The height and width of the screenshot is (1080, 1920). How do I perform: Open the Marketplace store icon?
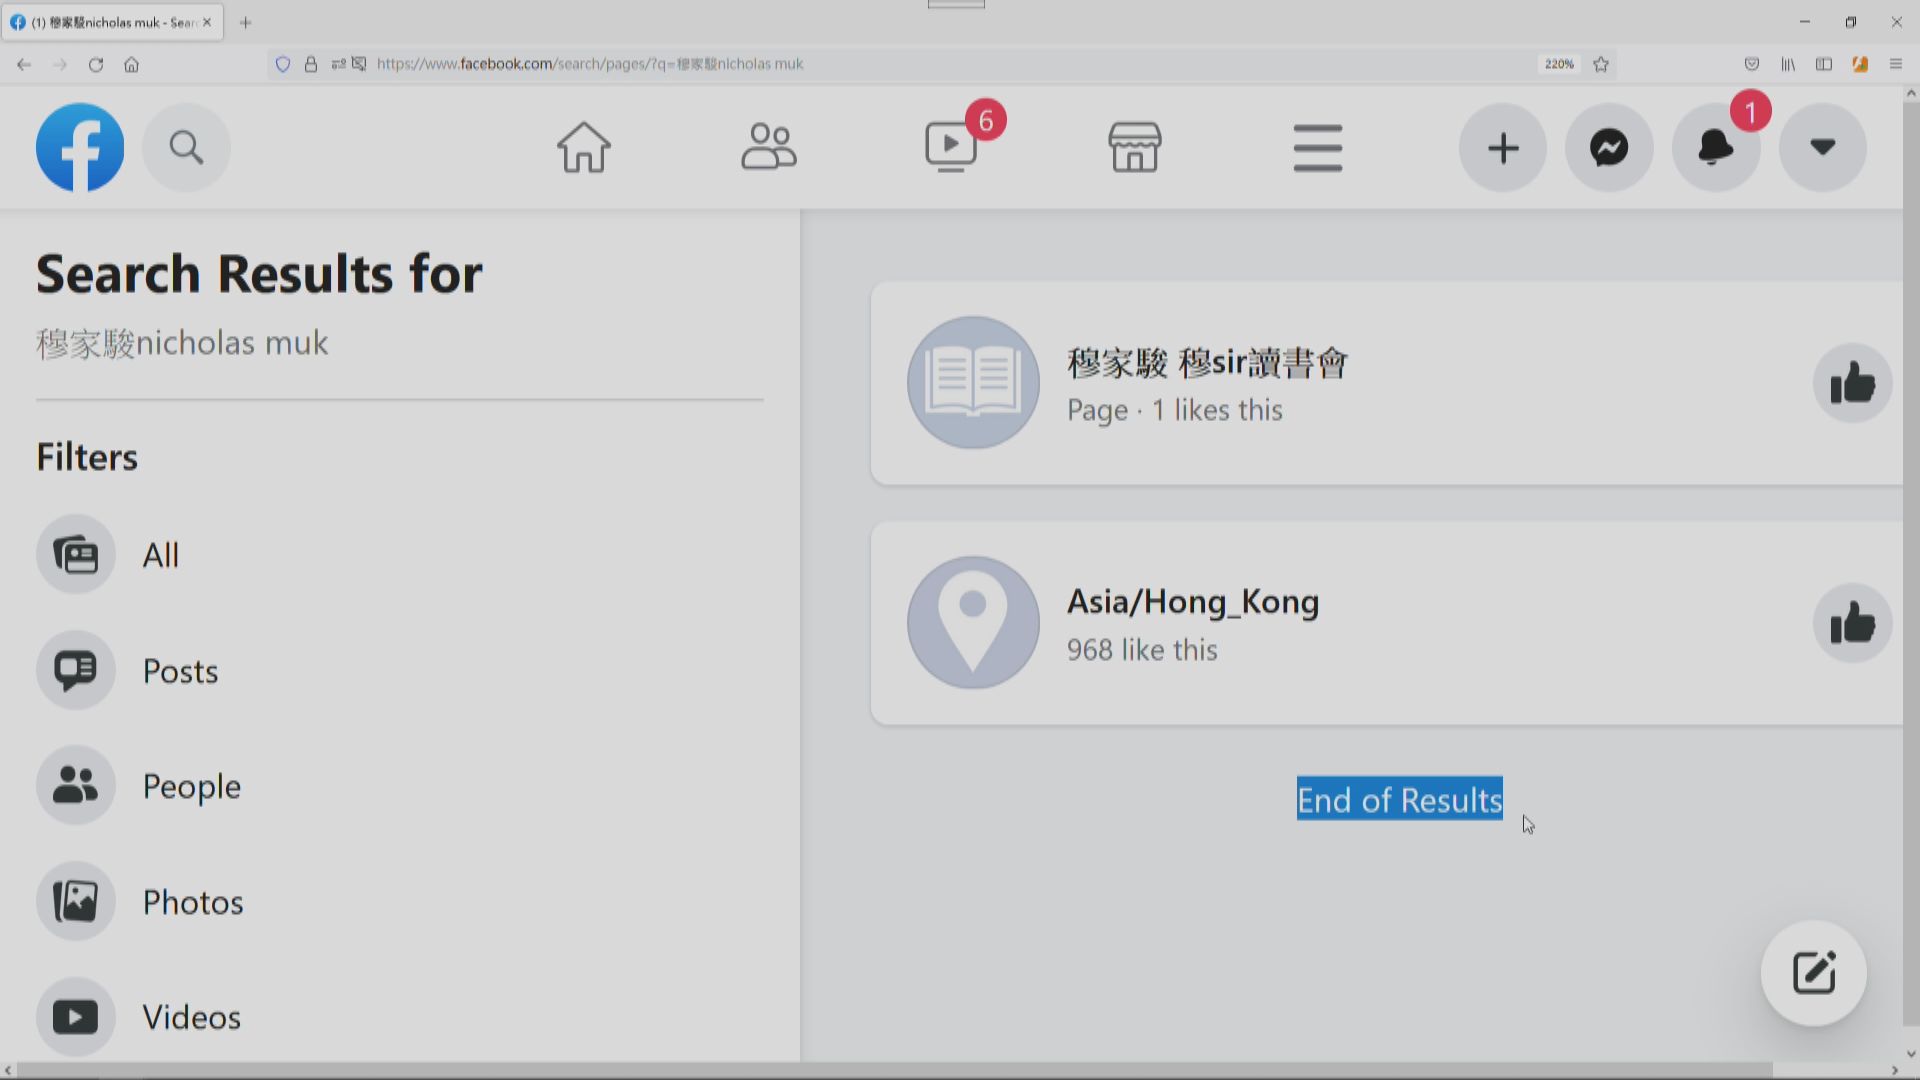click(1134, 147)
